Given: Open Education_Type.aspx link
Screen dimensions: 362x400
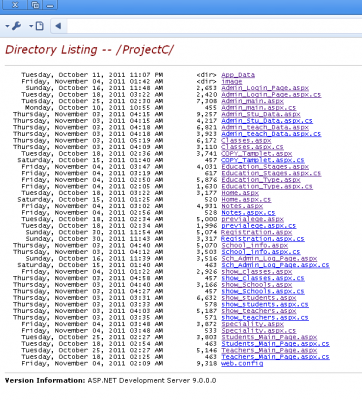Looking at the screenshot, I should coord(261,180).
